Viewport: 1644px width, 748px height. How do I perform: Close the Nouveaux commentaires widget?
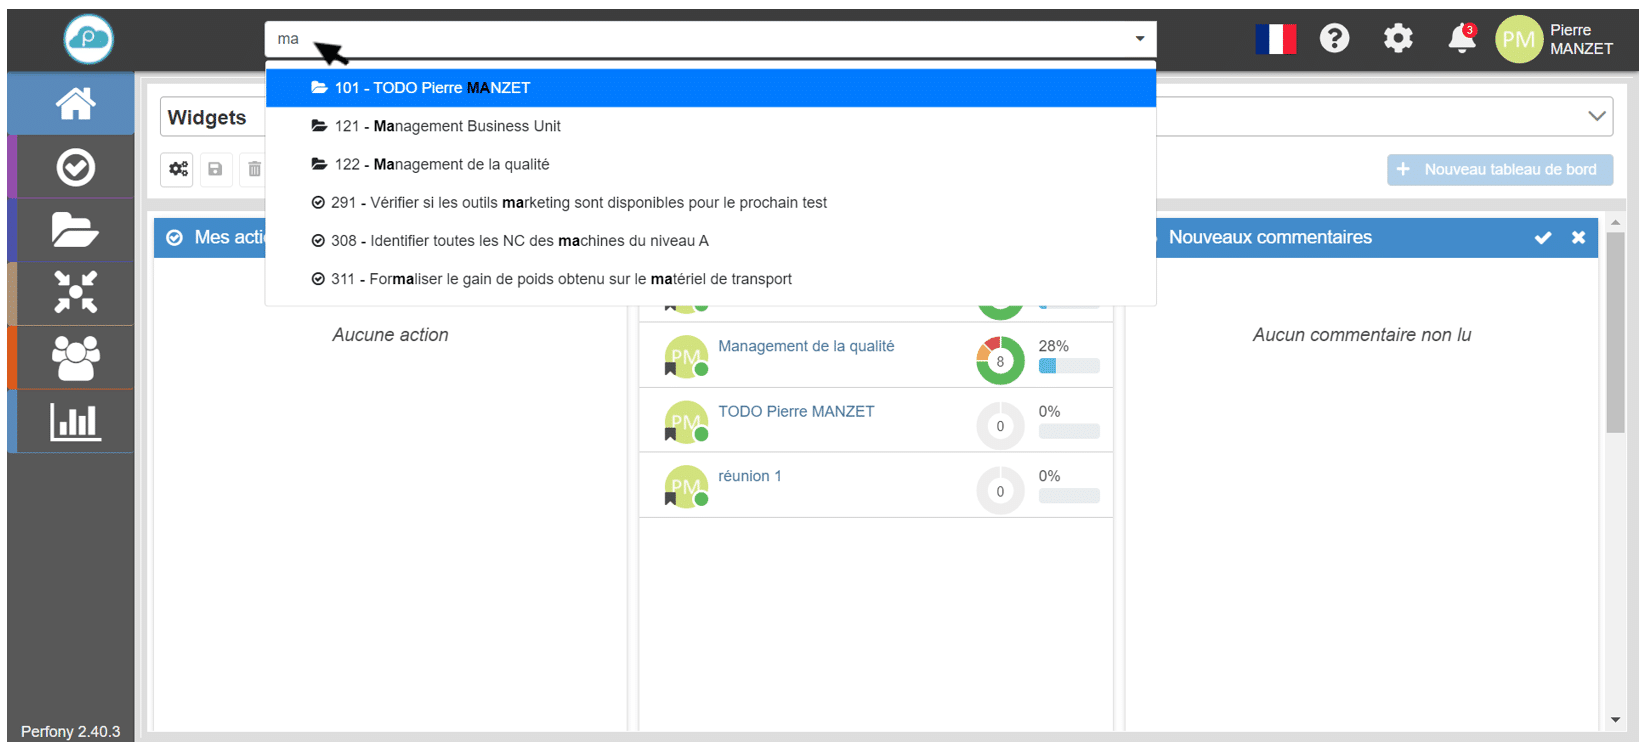pyautogui.click(x=1578, y=238)
